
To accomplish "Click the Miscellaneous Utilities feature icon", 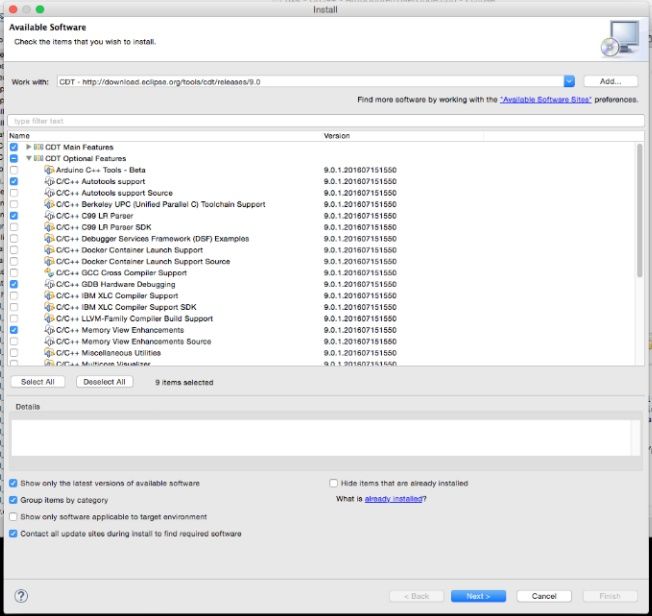I will (x=49, y=353).
